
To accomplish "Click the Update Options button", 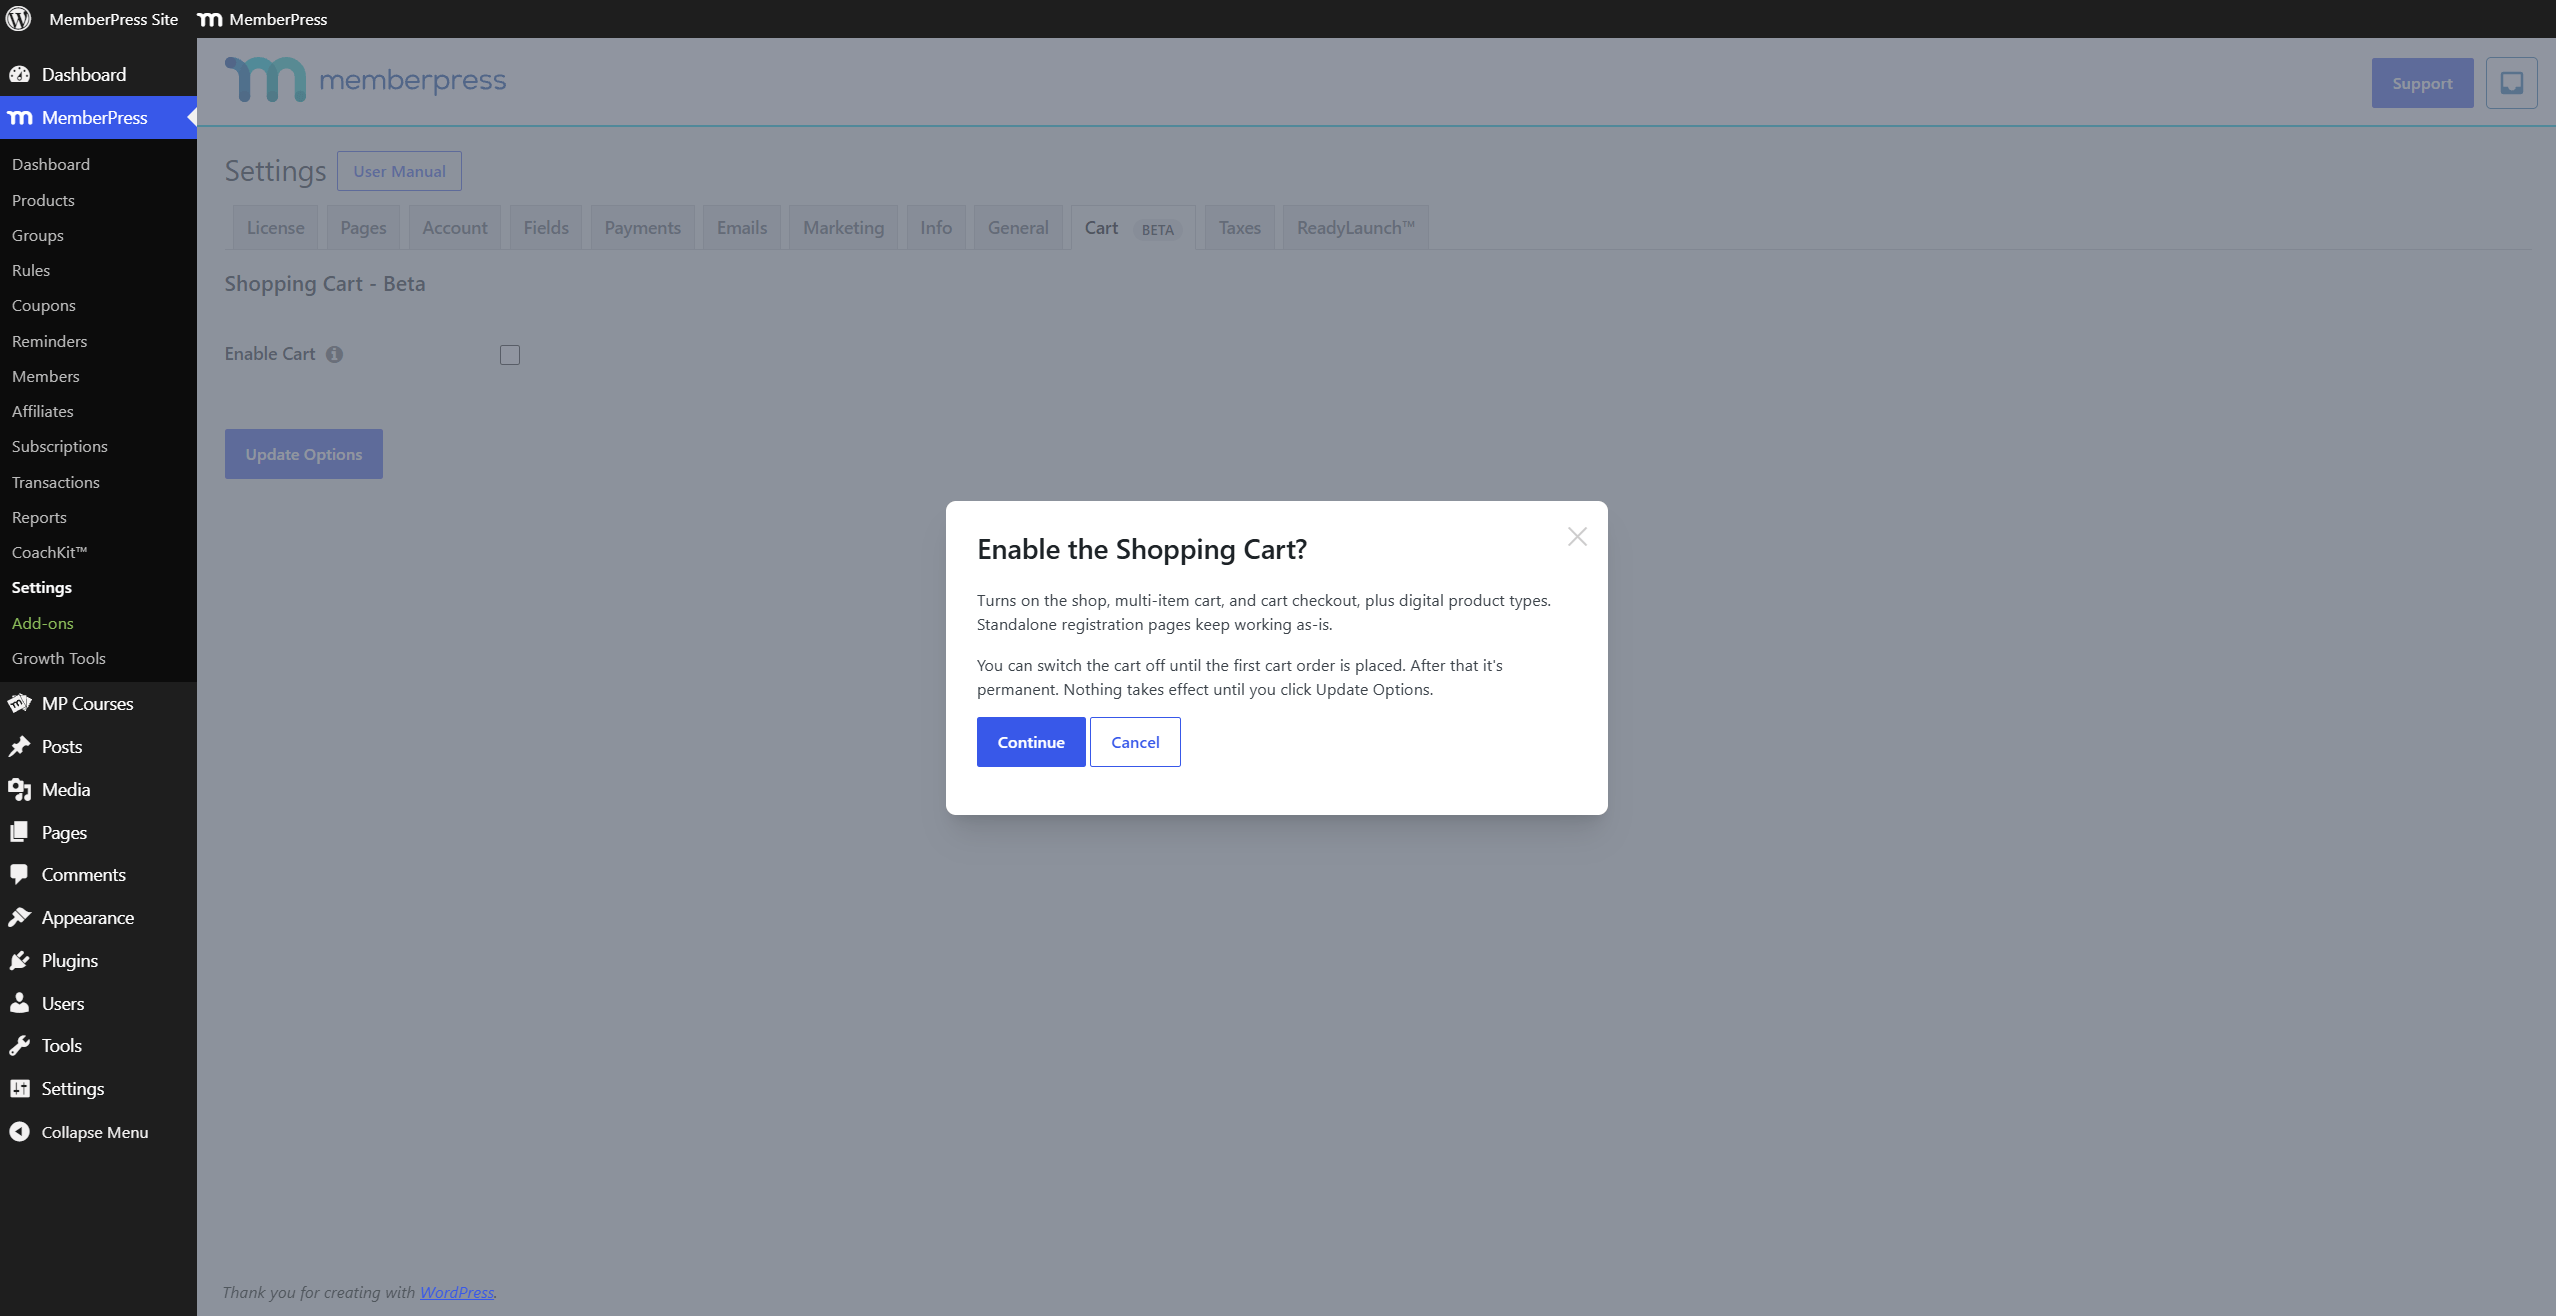I will click(304, 454).
